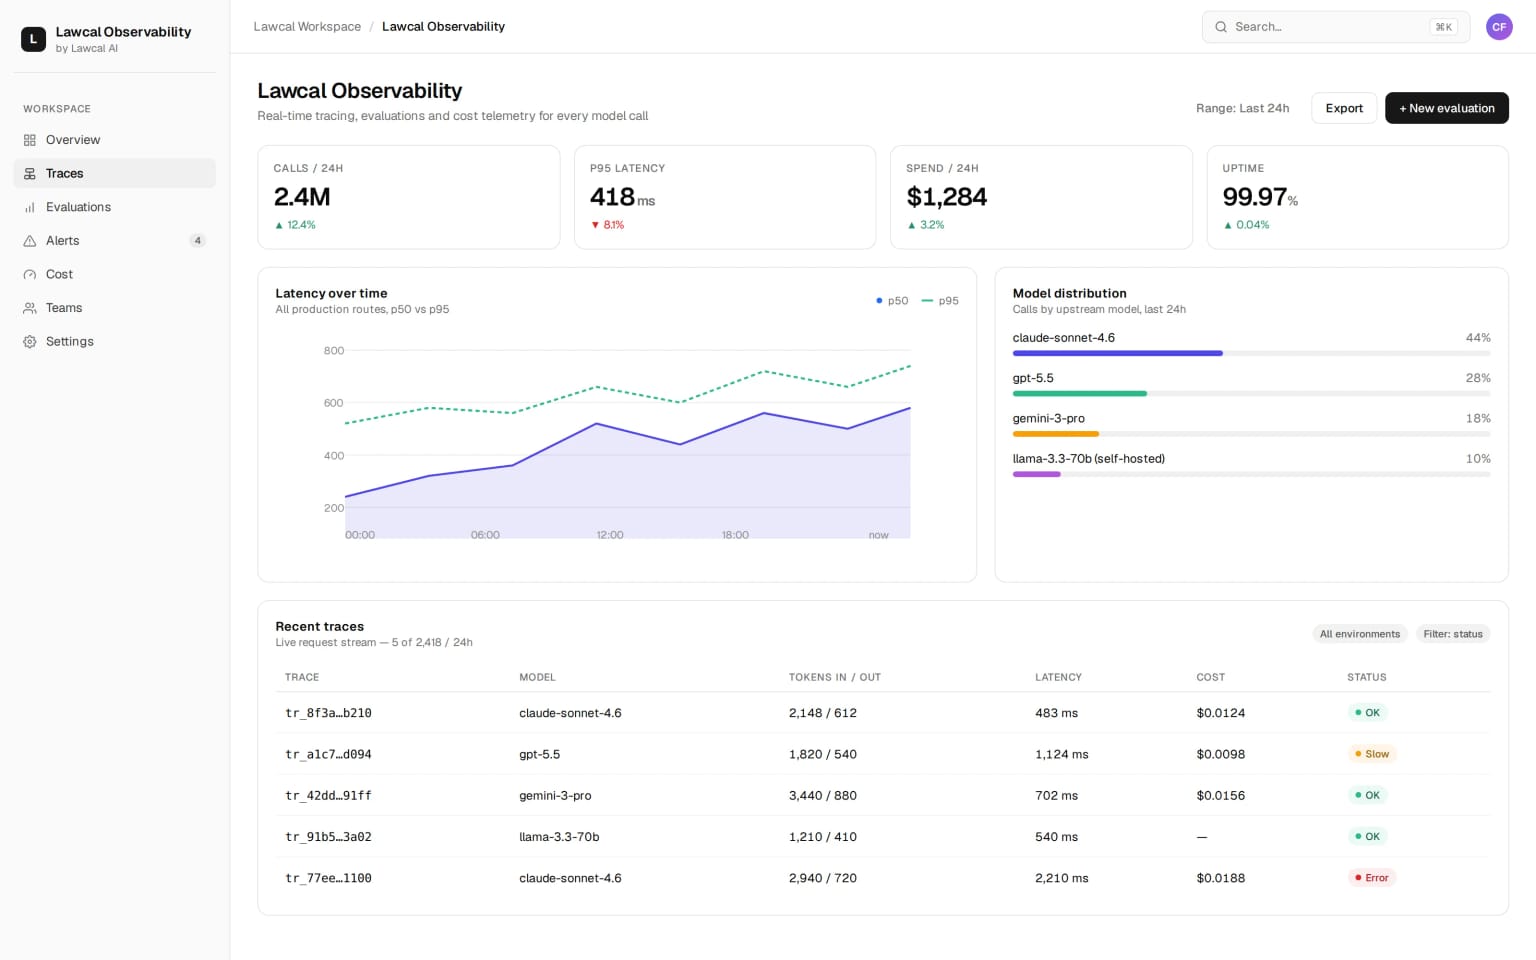Click the LATENCY column header

coord(1058,677)
